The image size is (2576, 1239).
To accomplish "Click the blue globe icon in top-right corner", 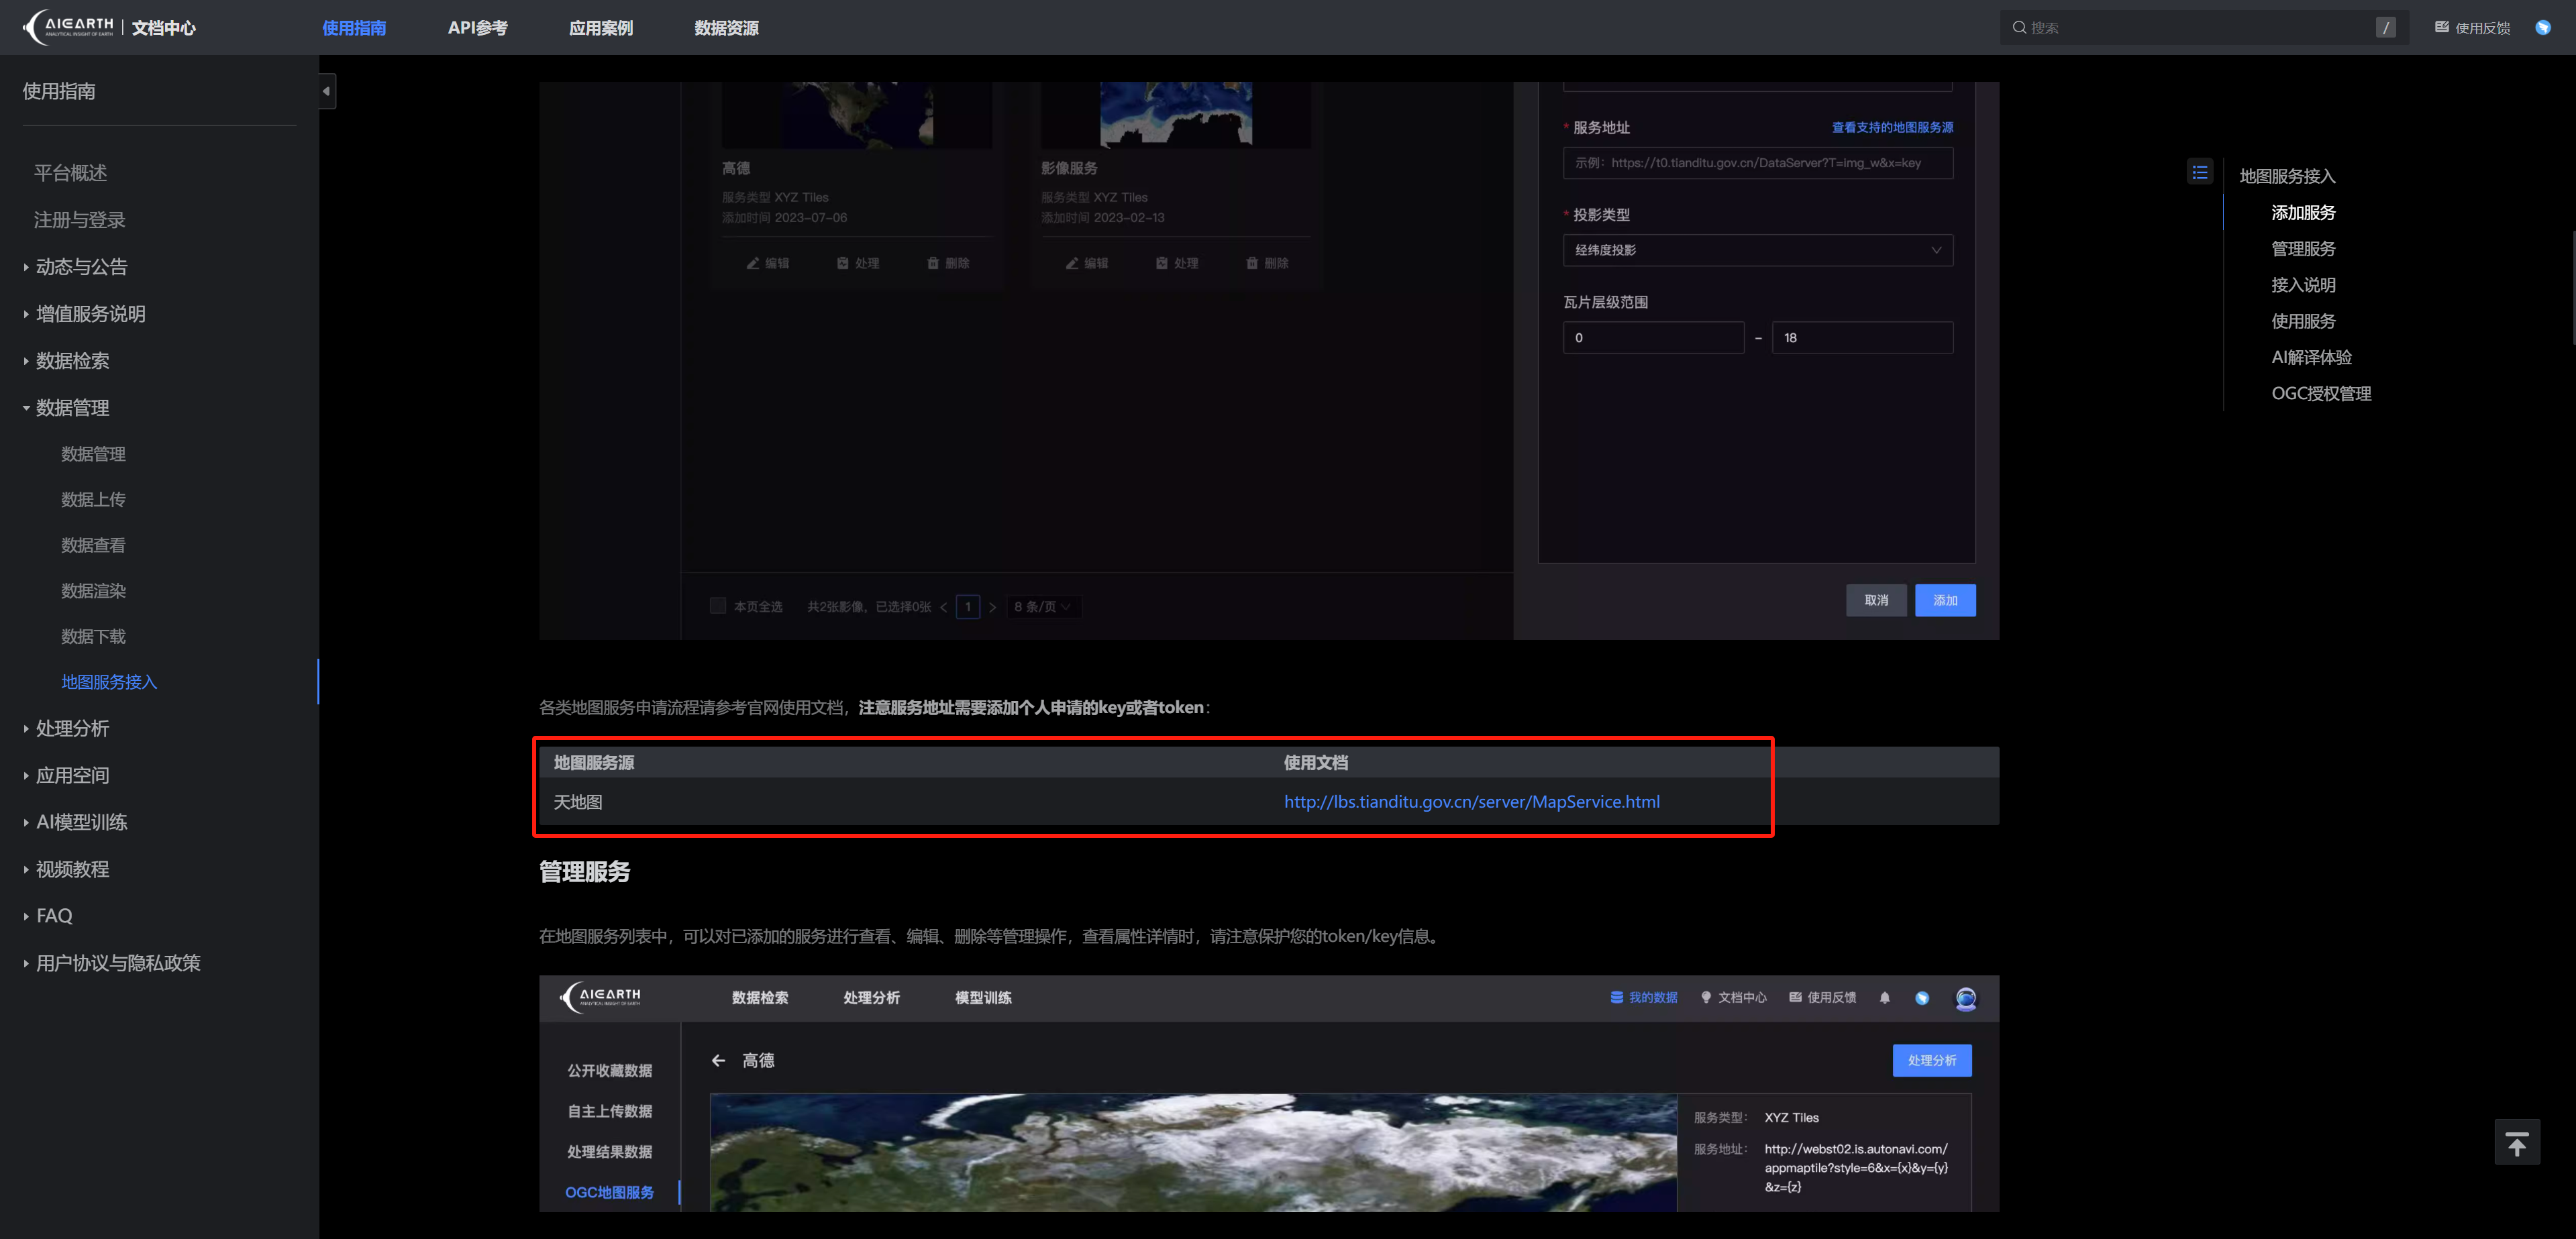I will pyautogui.click(x=2542, y=28).
